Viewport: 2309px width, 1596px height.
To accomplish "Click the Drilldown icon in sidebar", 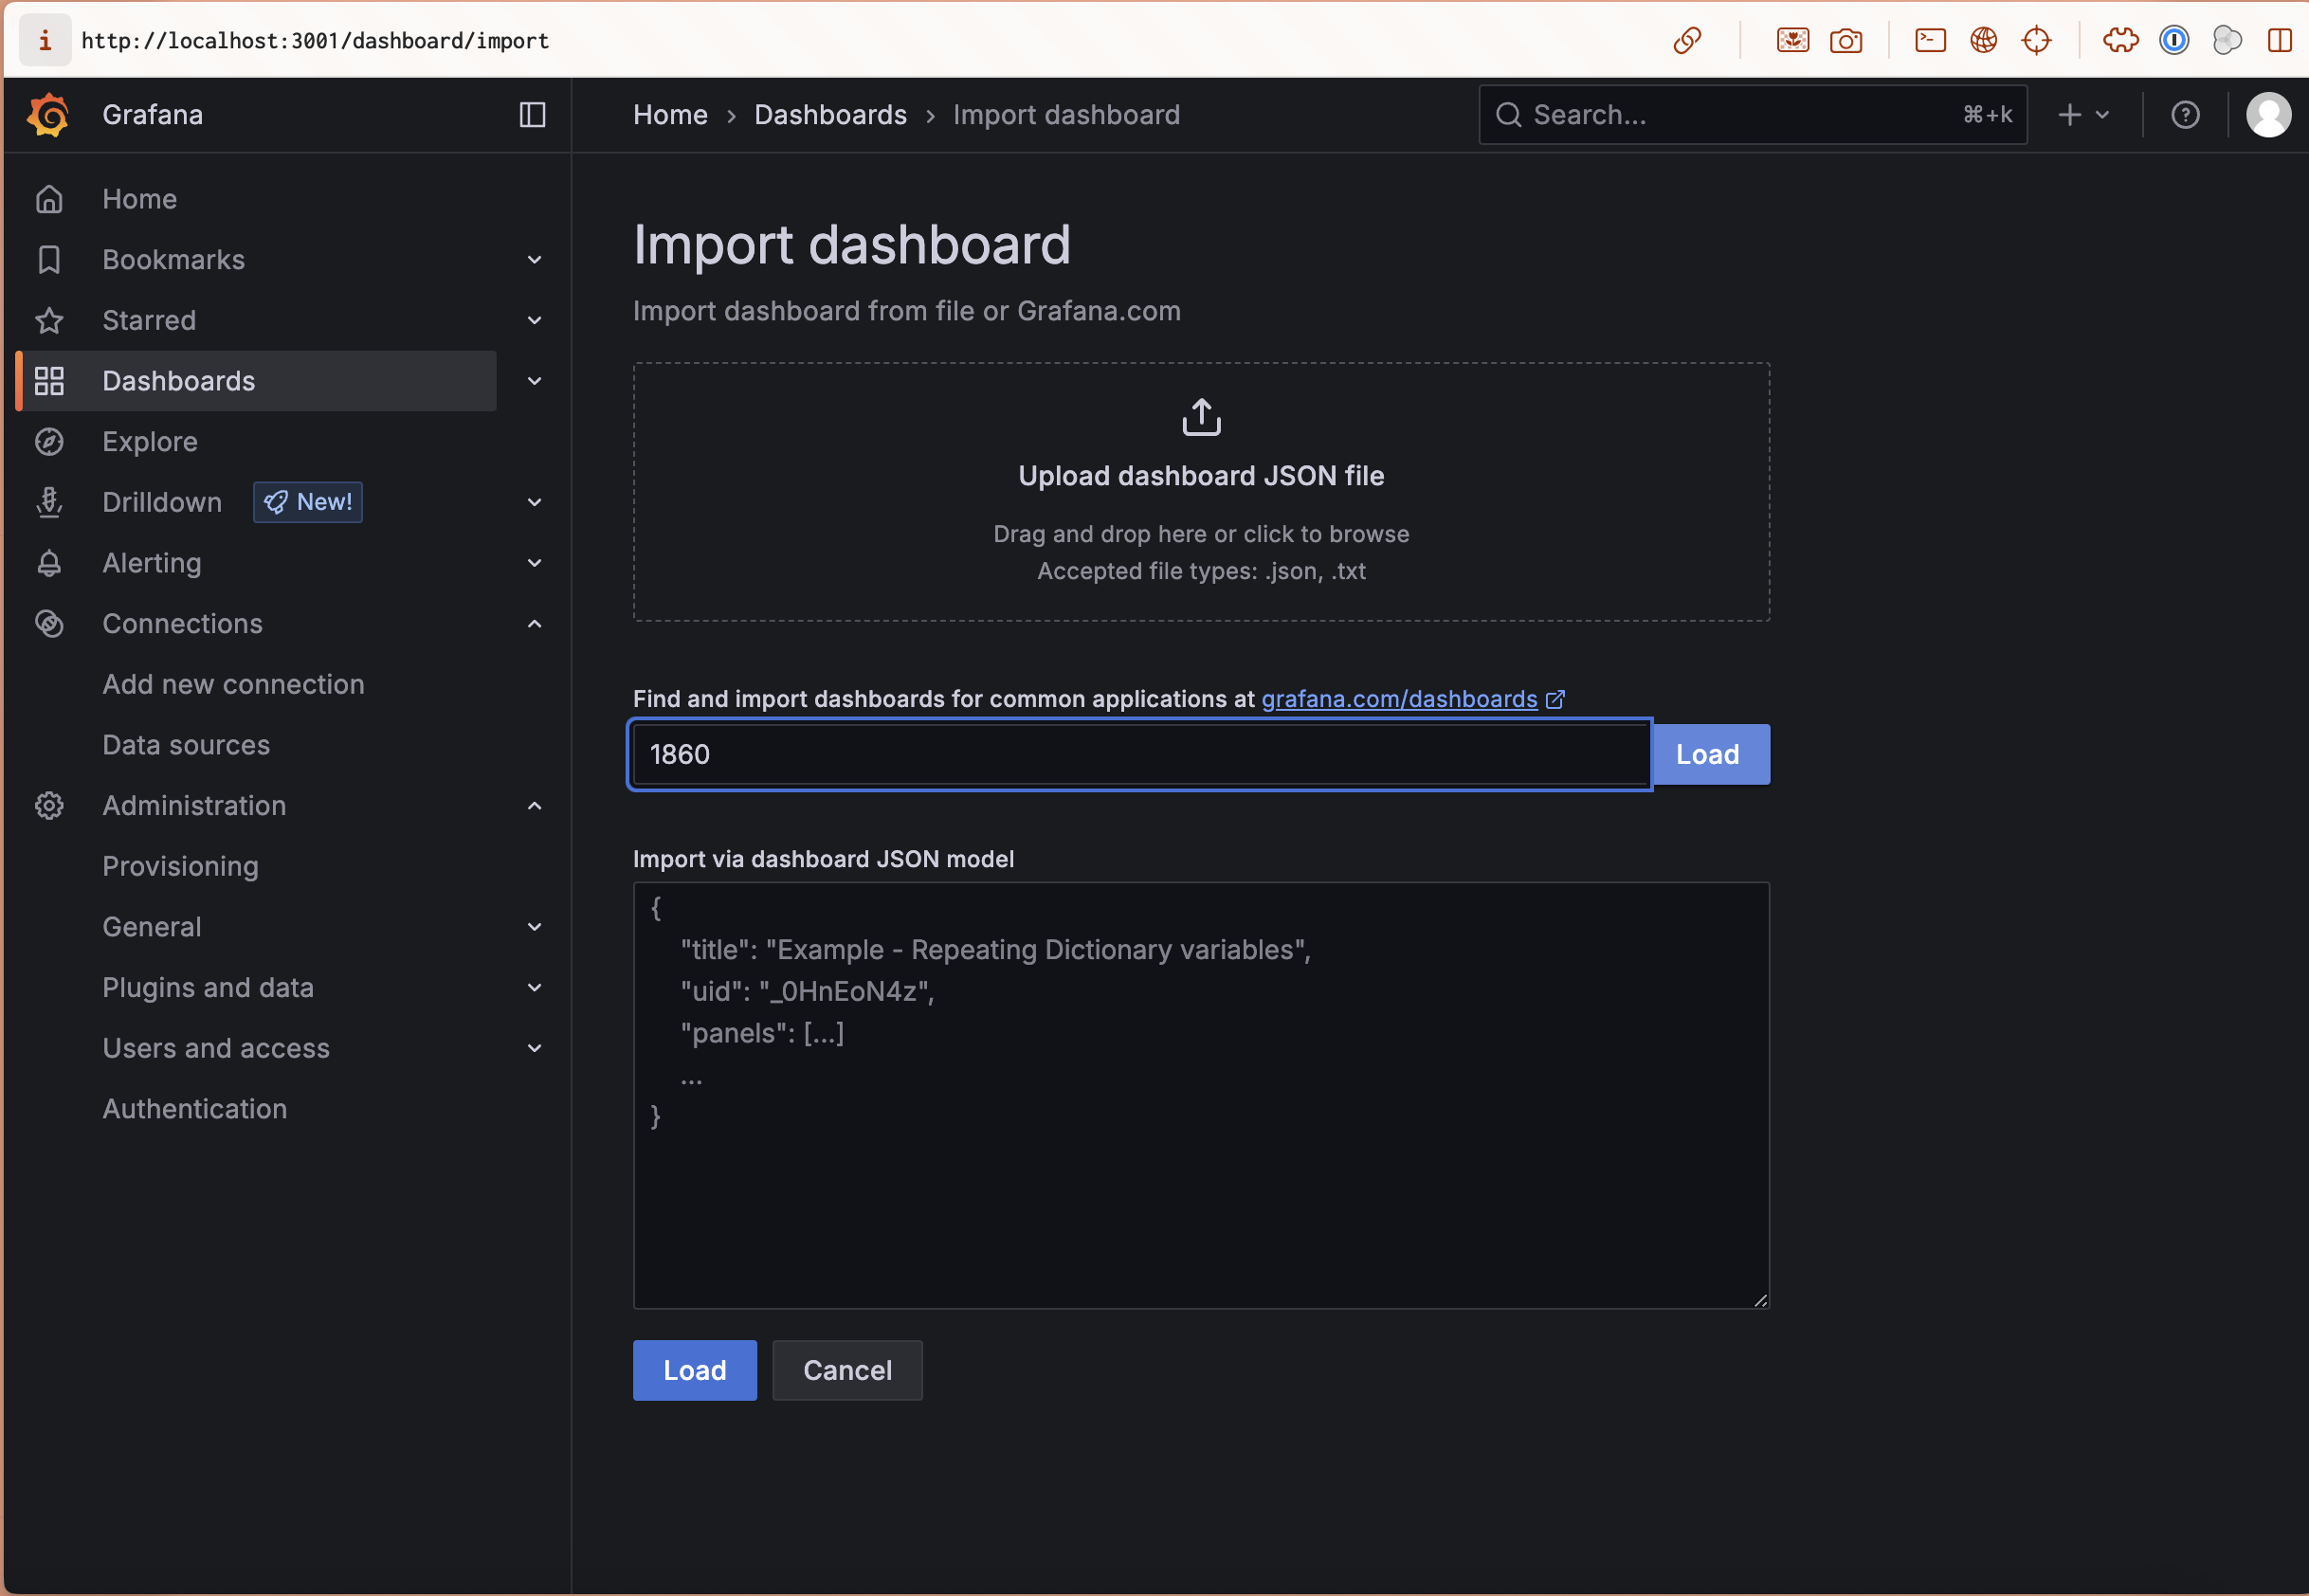I will (49, 502).
